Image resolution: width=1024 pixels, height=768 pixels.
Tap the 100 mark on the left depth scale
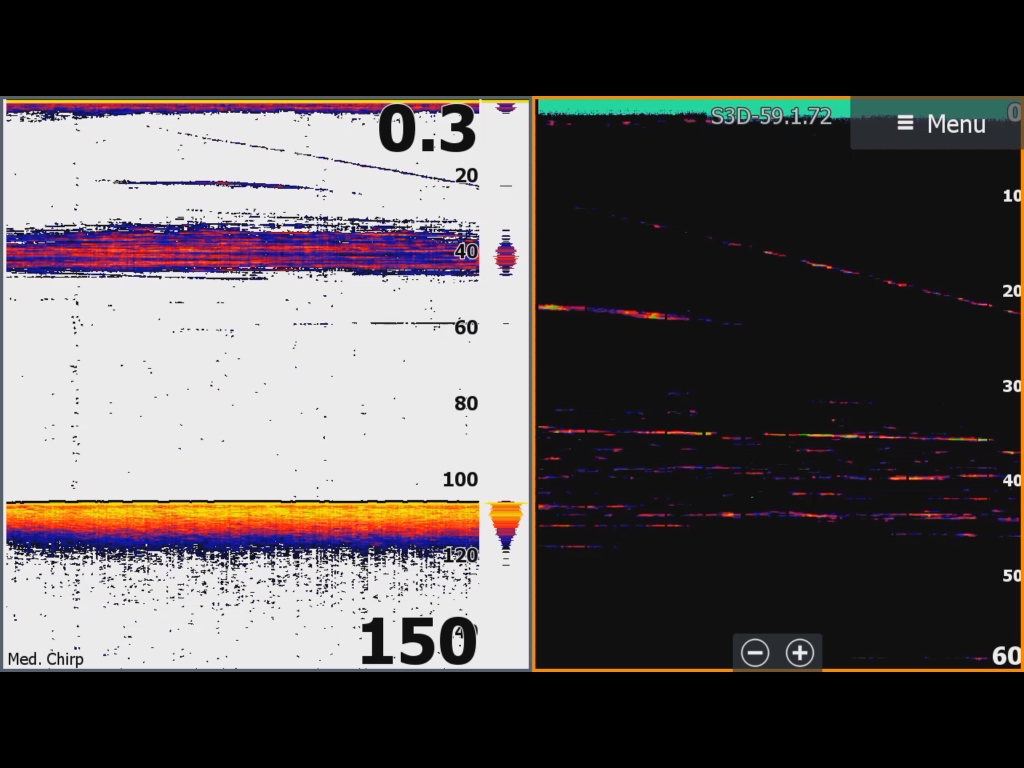pos(460,480)
